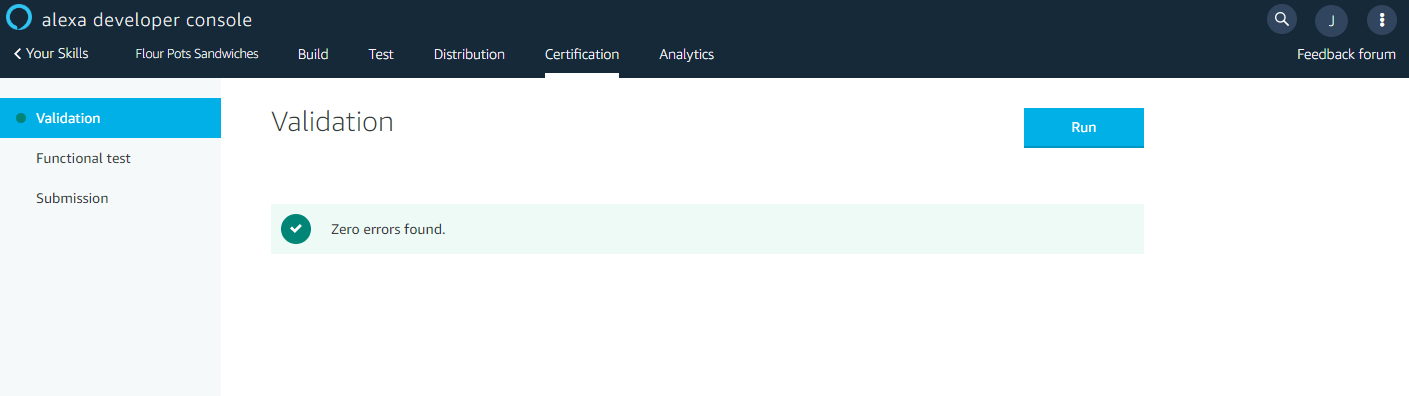Click the Zero errors found message banner

tap(707, 229)
